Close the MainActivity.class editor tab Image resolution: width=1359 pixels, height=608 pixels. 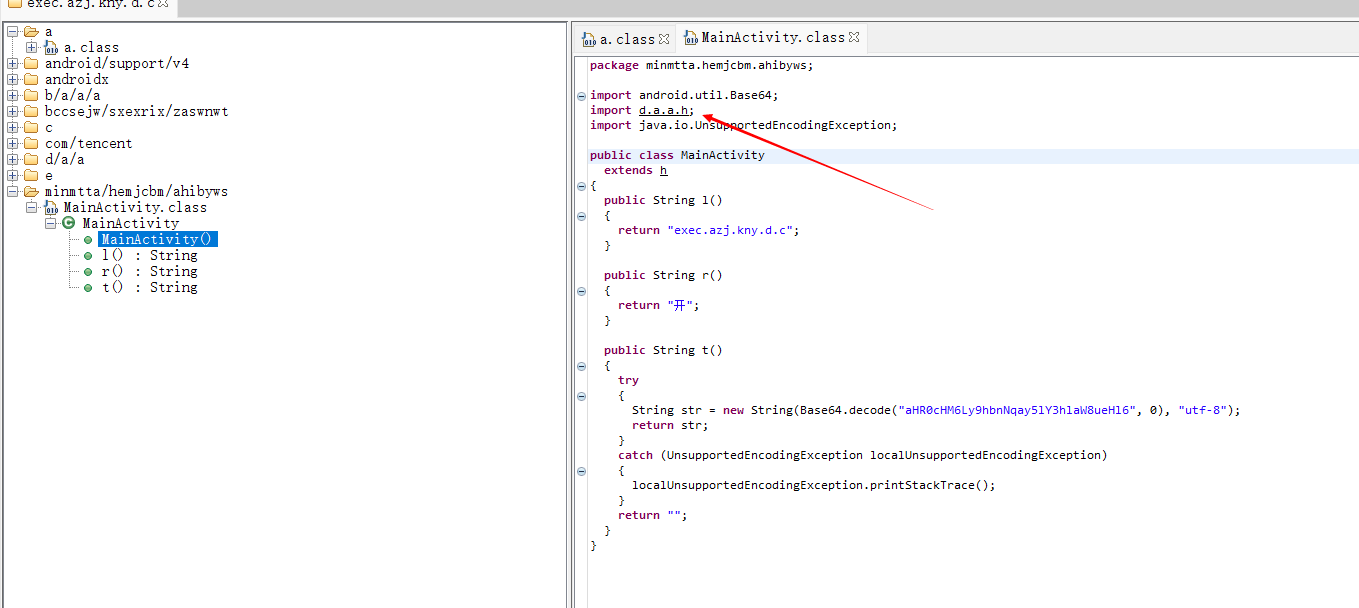tap(854, 37)
